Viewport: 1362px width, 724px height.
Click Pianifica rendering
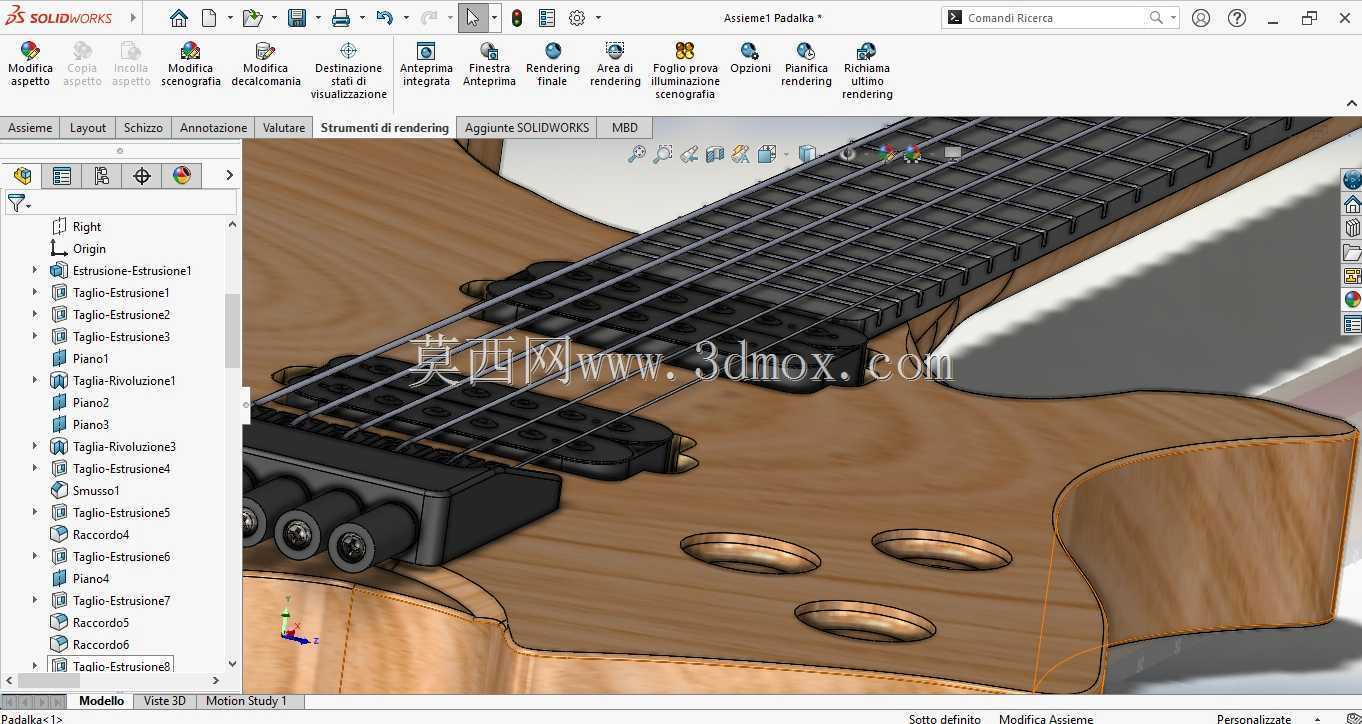806,65
